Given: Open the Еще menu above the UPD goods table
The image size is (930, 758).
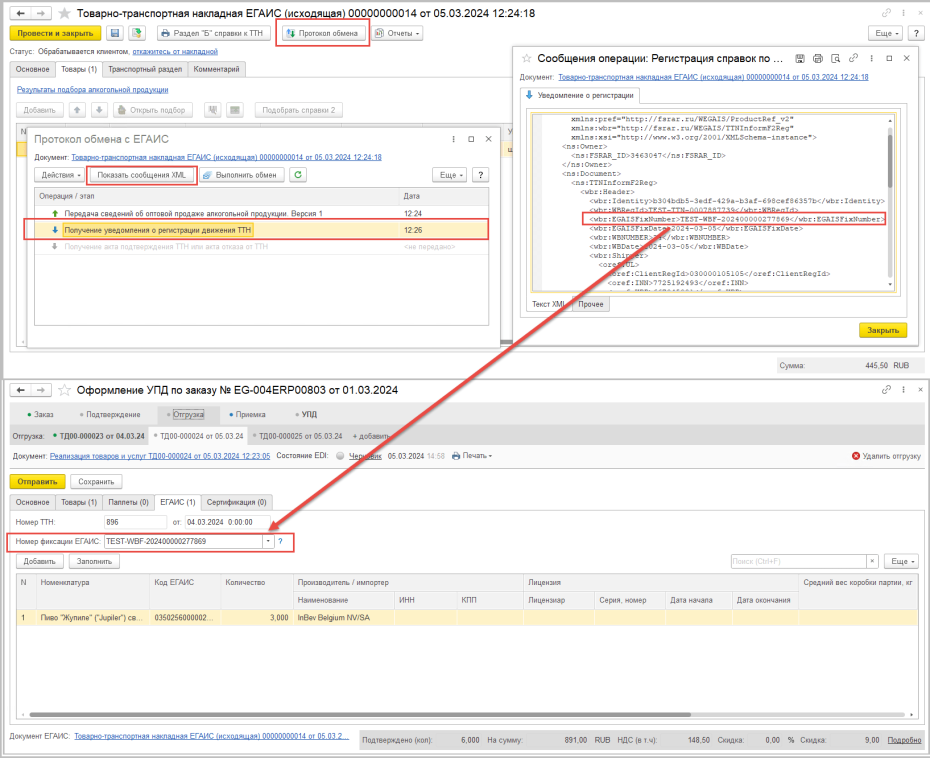Looking at the screenshot, I should click(x=902, y=561).
